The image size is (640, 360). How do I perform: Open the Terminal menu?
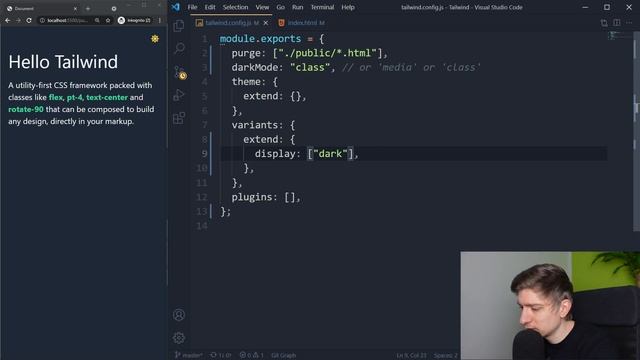coord(322,7)
